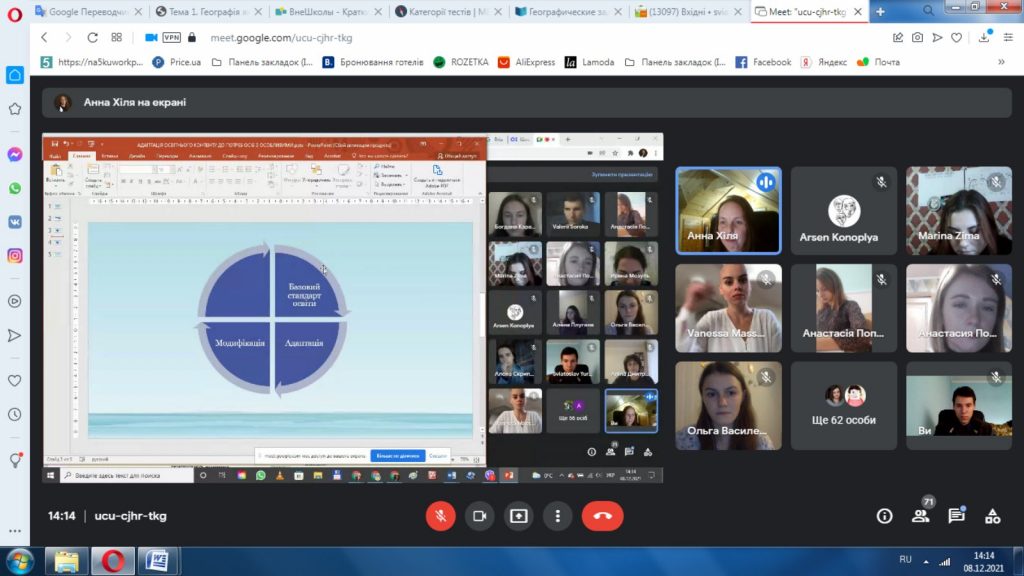
Task: Open Activities shapes icon
Action: coord(993,516)
